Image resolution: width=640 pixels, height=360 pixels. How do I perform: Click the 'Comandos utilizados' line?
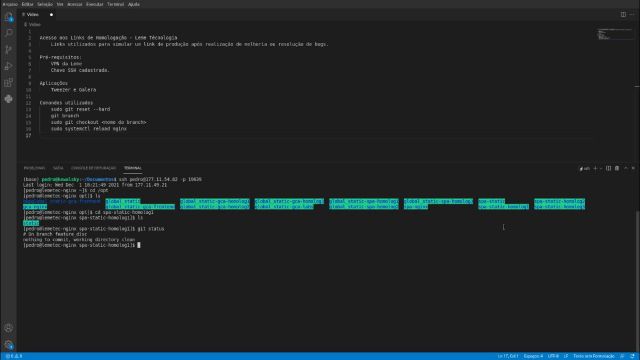tap(66, 103)
